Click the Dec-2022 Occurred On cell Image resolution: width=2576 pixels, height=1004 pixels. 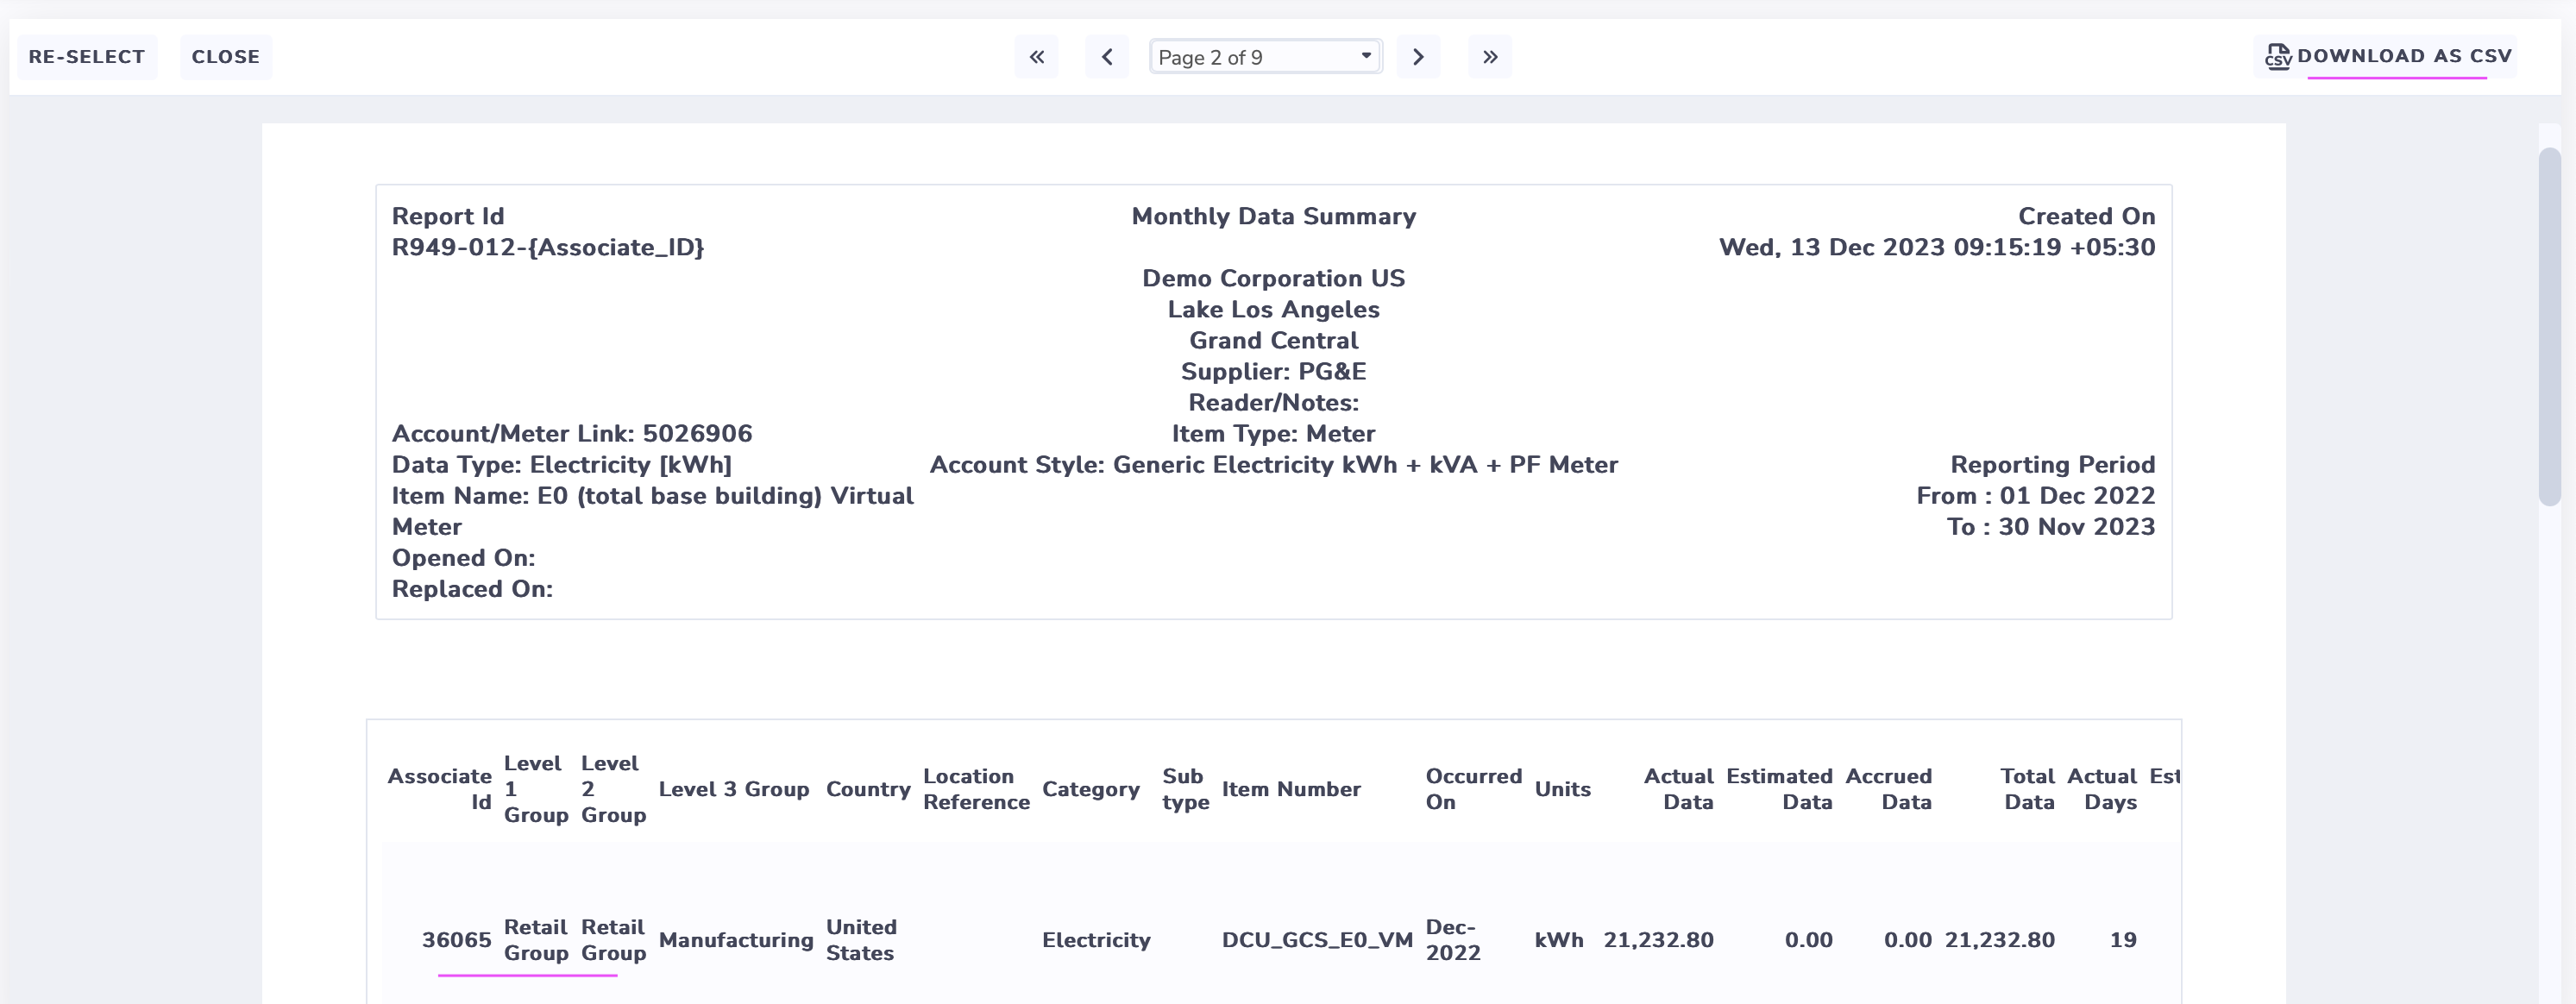tap(1453, 939)
